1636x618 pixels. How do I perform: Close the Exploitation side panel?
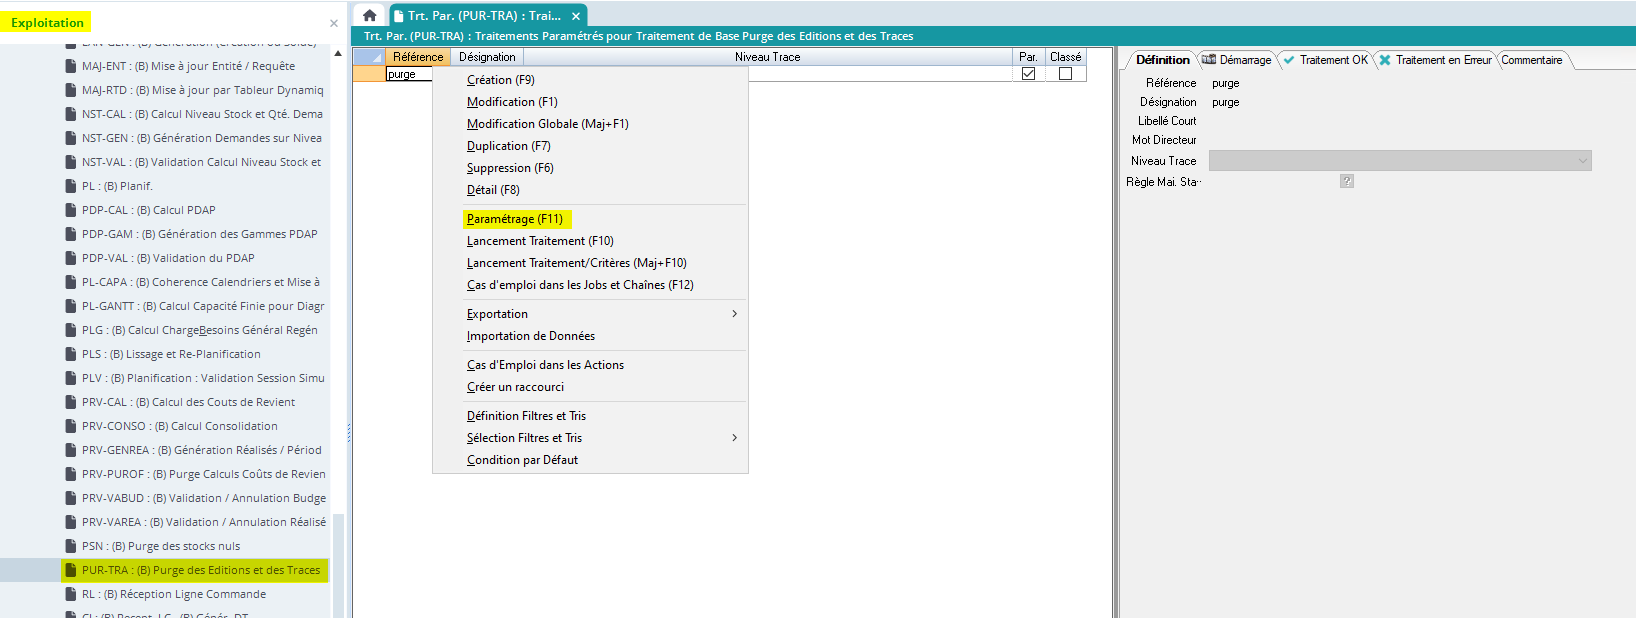pyautogui.click(x=334, y=23)
